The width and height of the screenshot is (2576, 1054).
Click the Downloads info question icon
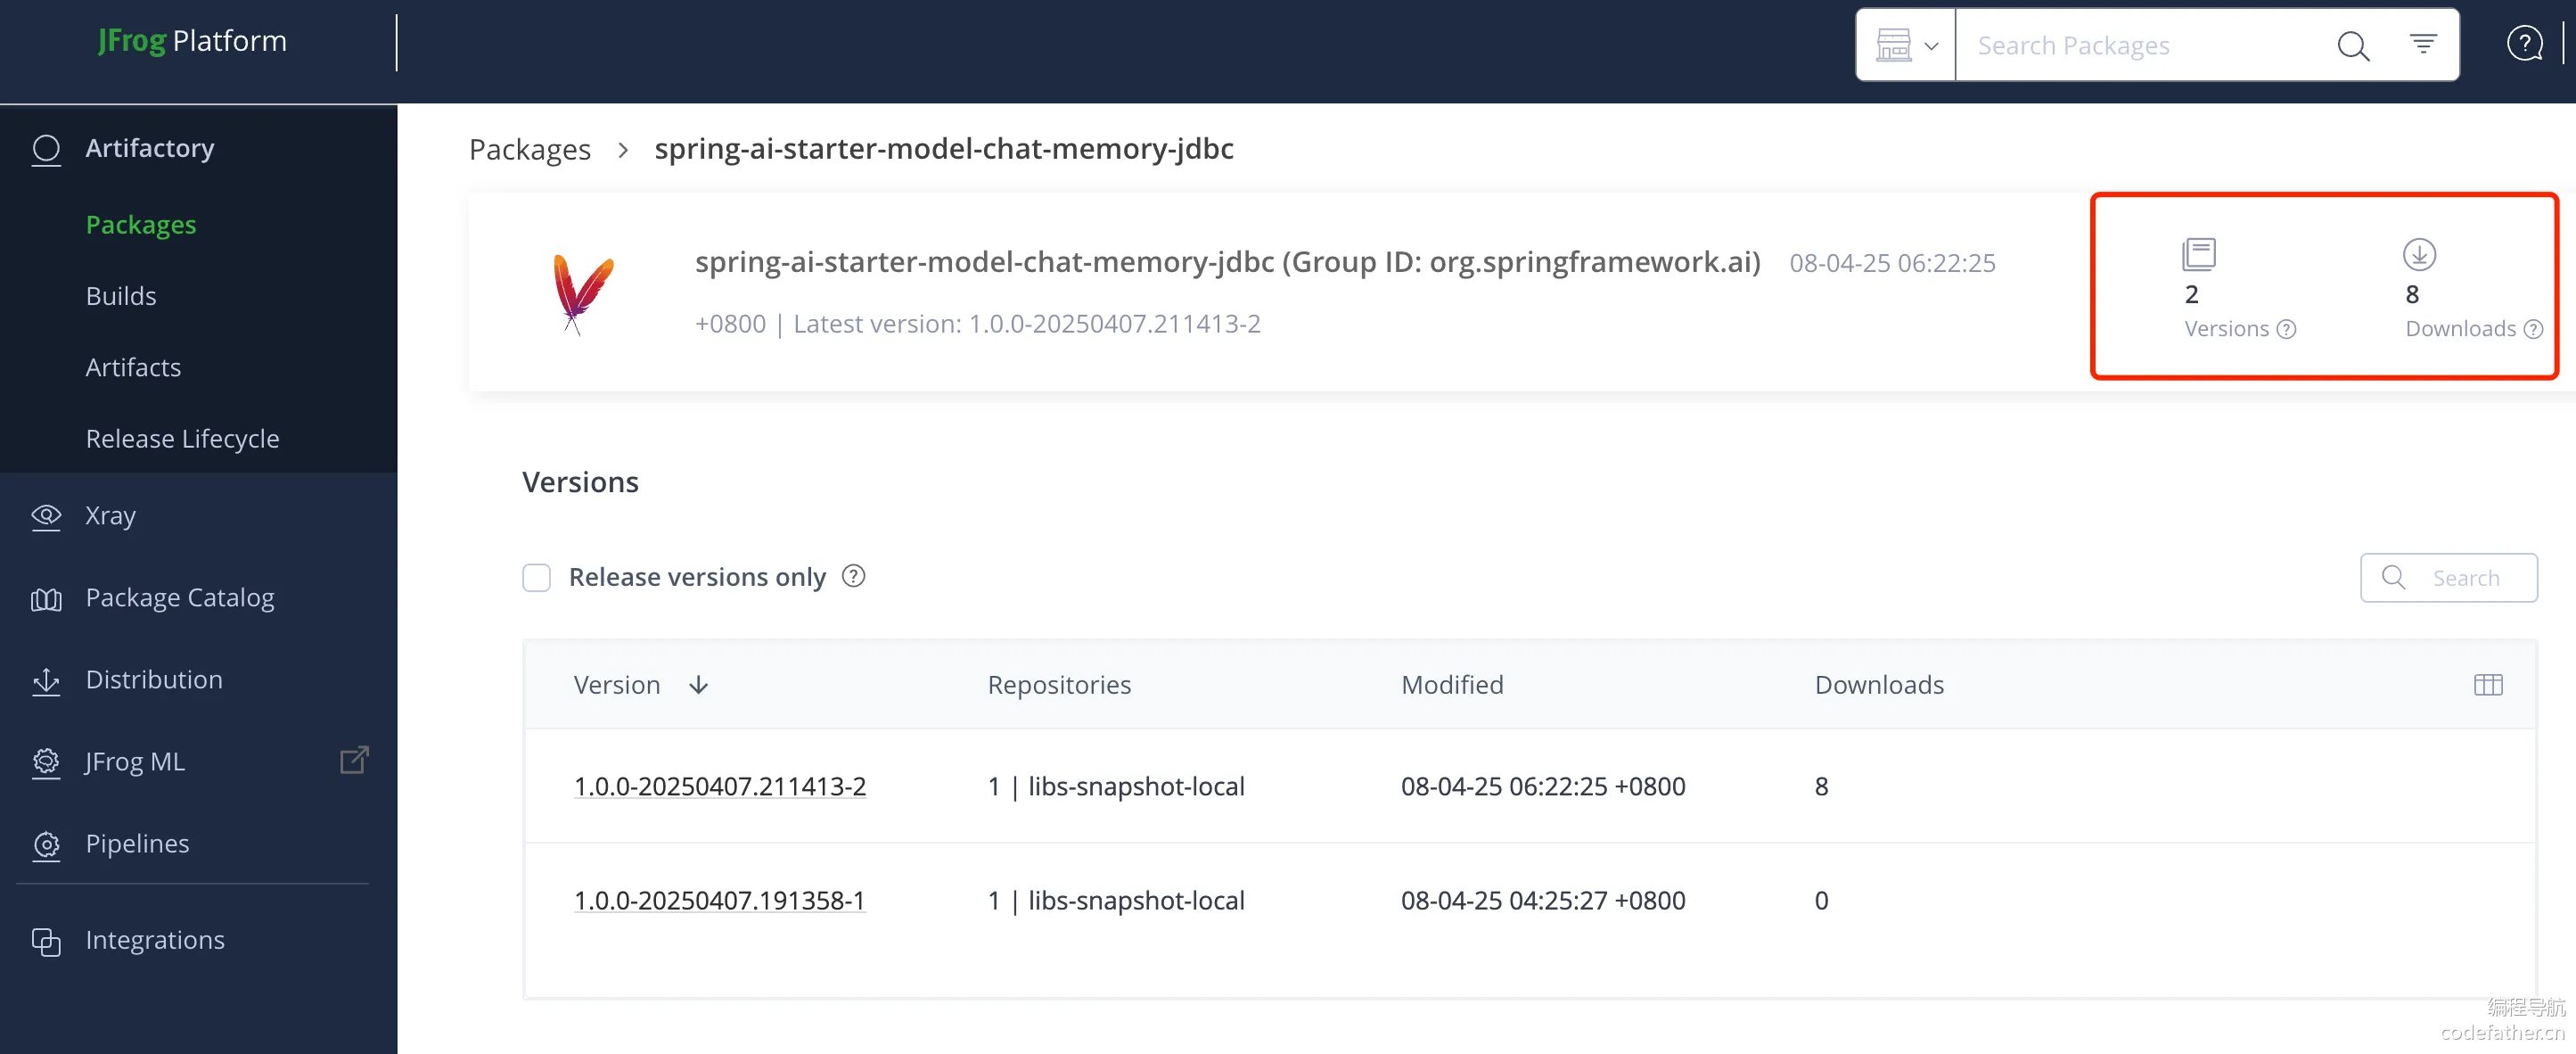[x=2533, y=329]
